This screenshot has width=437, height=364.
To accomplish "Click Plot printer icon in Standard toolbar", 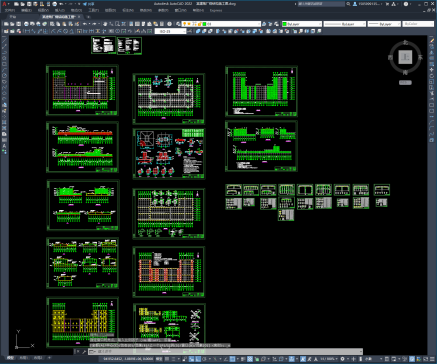I will pyautogui.click(x=26, y=24).
